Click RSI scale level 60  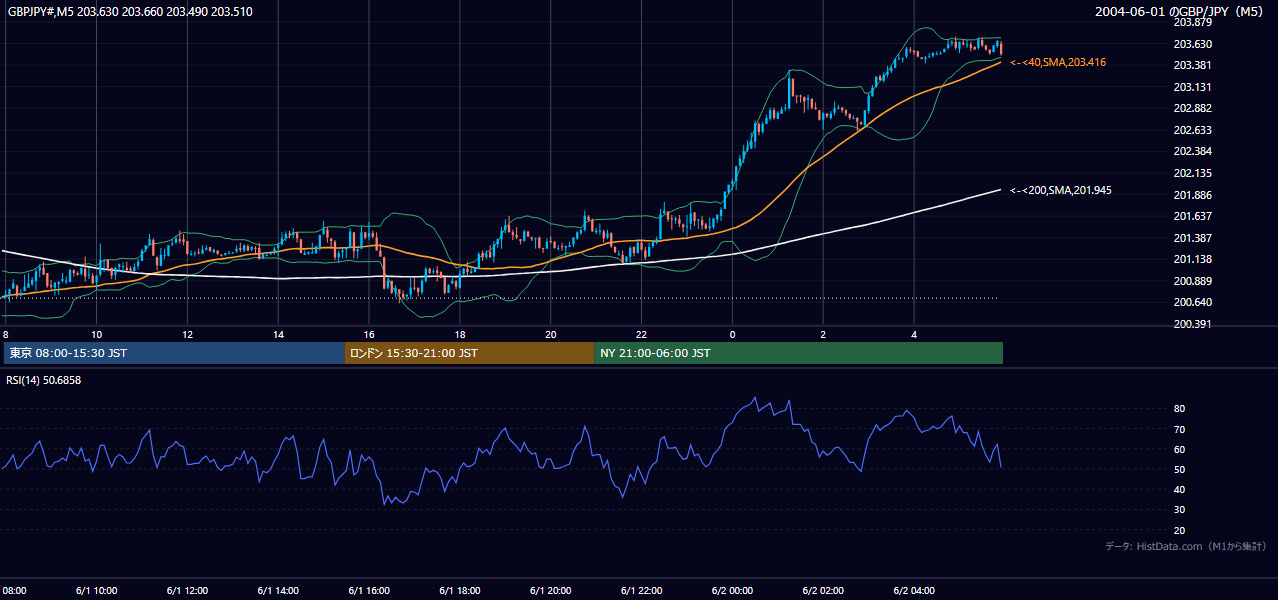coord(1180,449)
